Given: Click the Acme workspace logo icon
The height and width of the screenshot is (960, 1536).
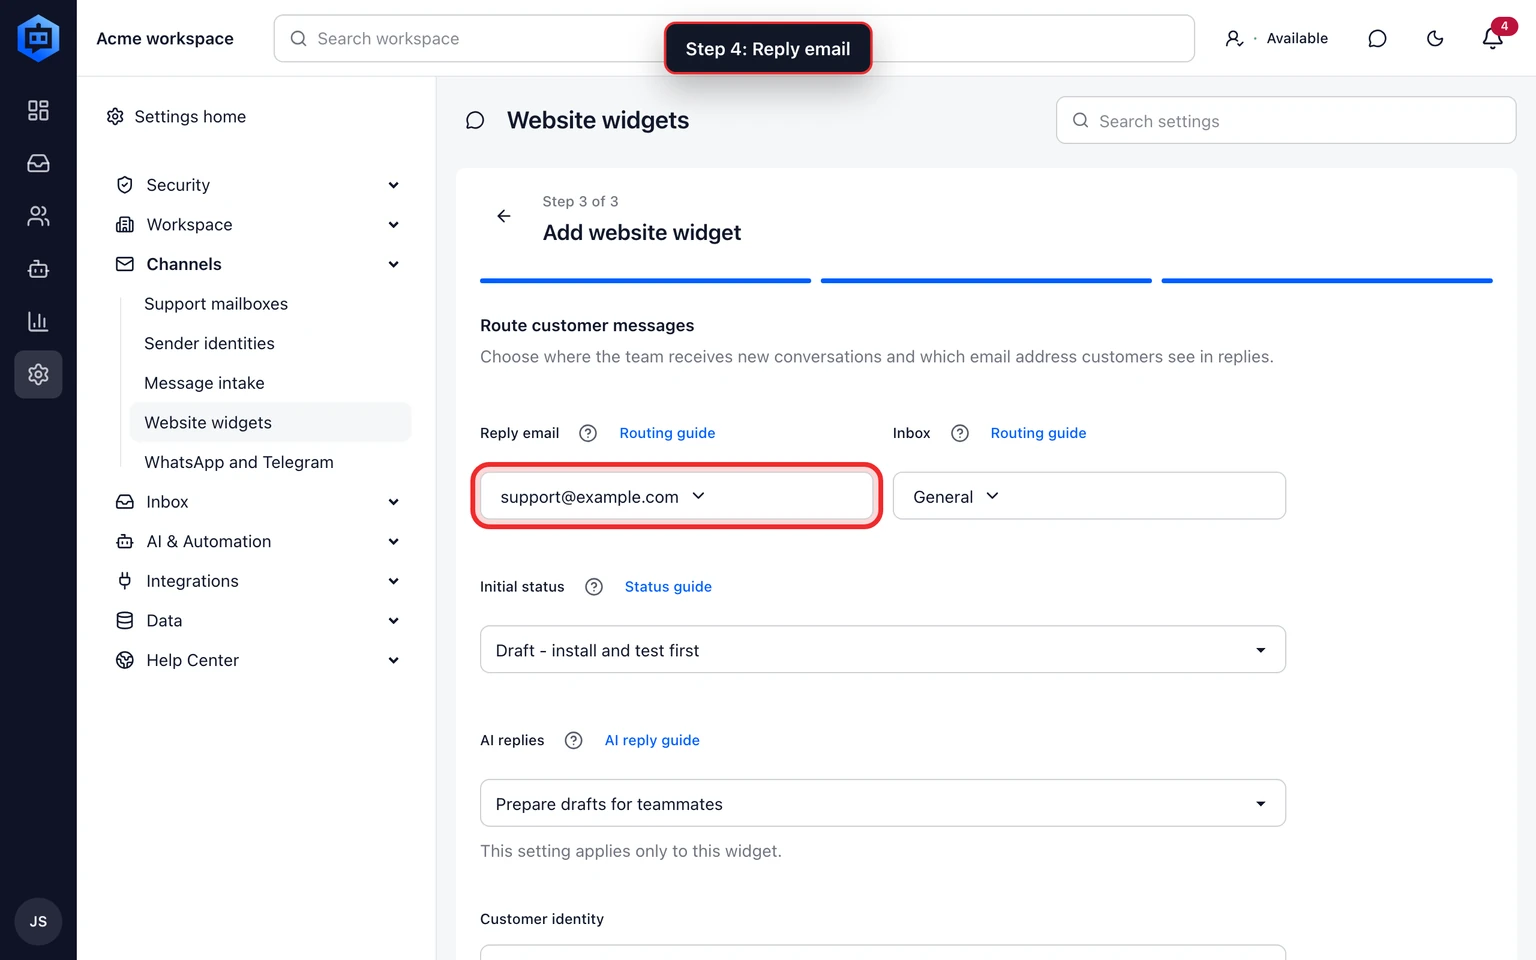Looking at the screenshot, I should 38,38.
